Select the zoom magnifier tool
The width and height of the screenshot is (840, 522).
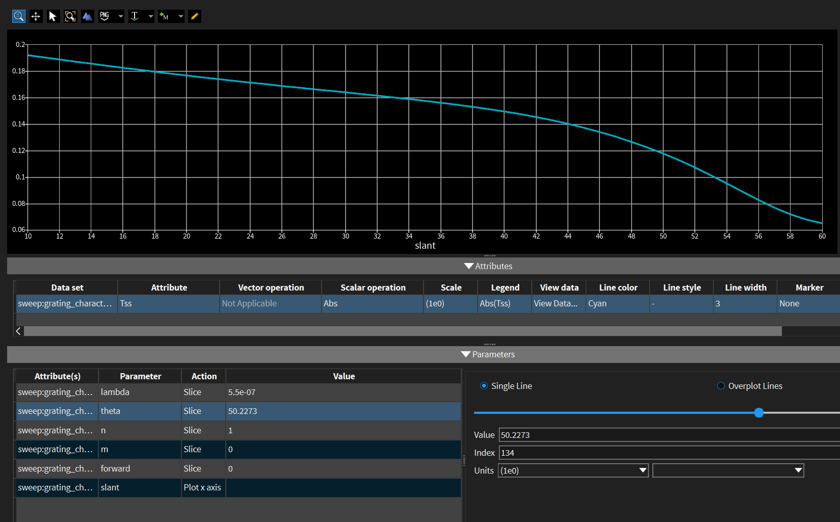click(x=18, y=17)
